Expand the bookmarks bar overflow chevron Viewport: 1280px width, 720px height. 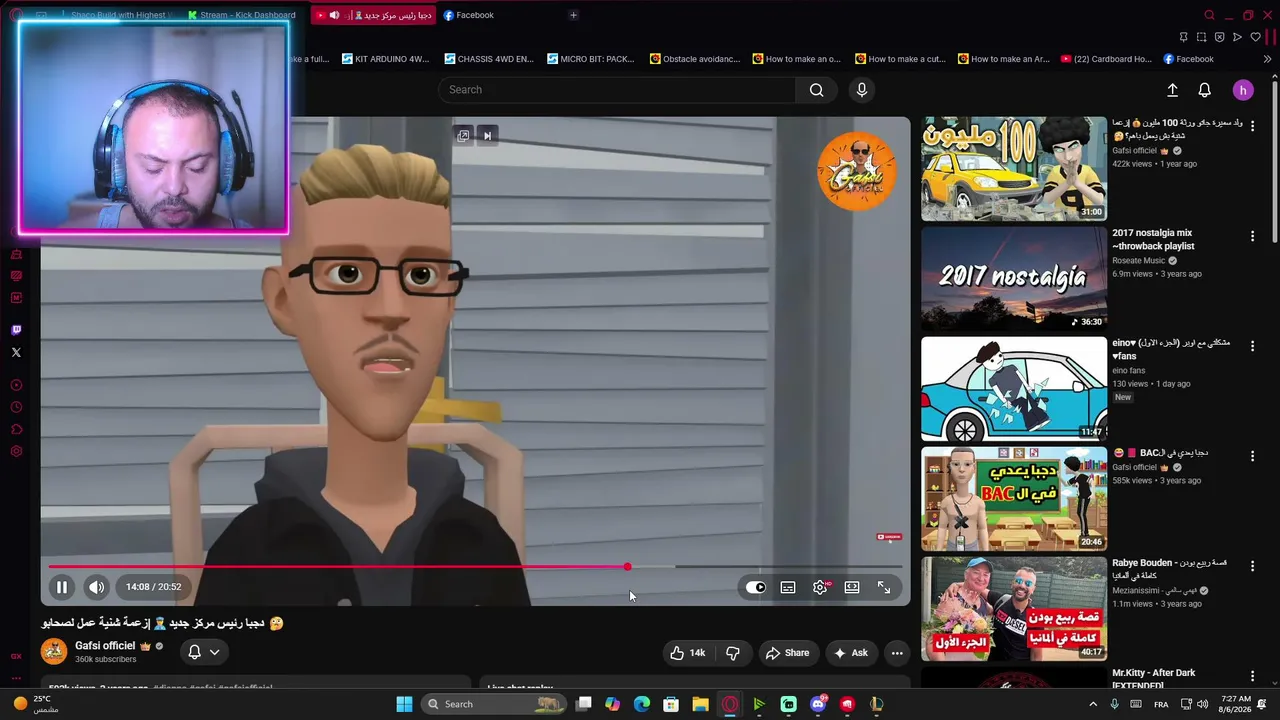click(x=1267, y=59)
